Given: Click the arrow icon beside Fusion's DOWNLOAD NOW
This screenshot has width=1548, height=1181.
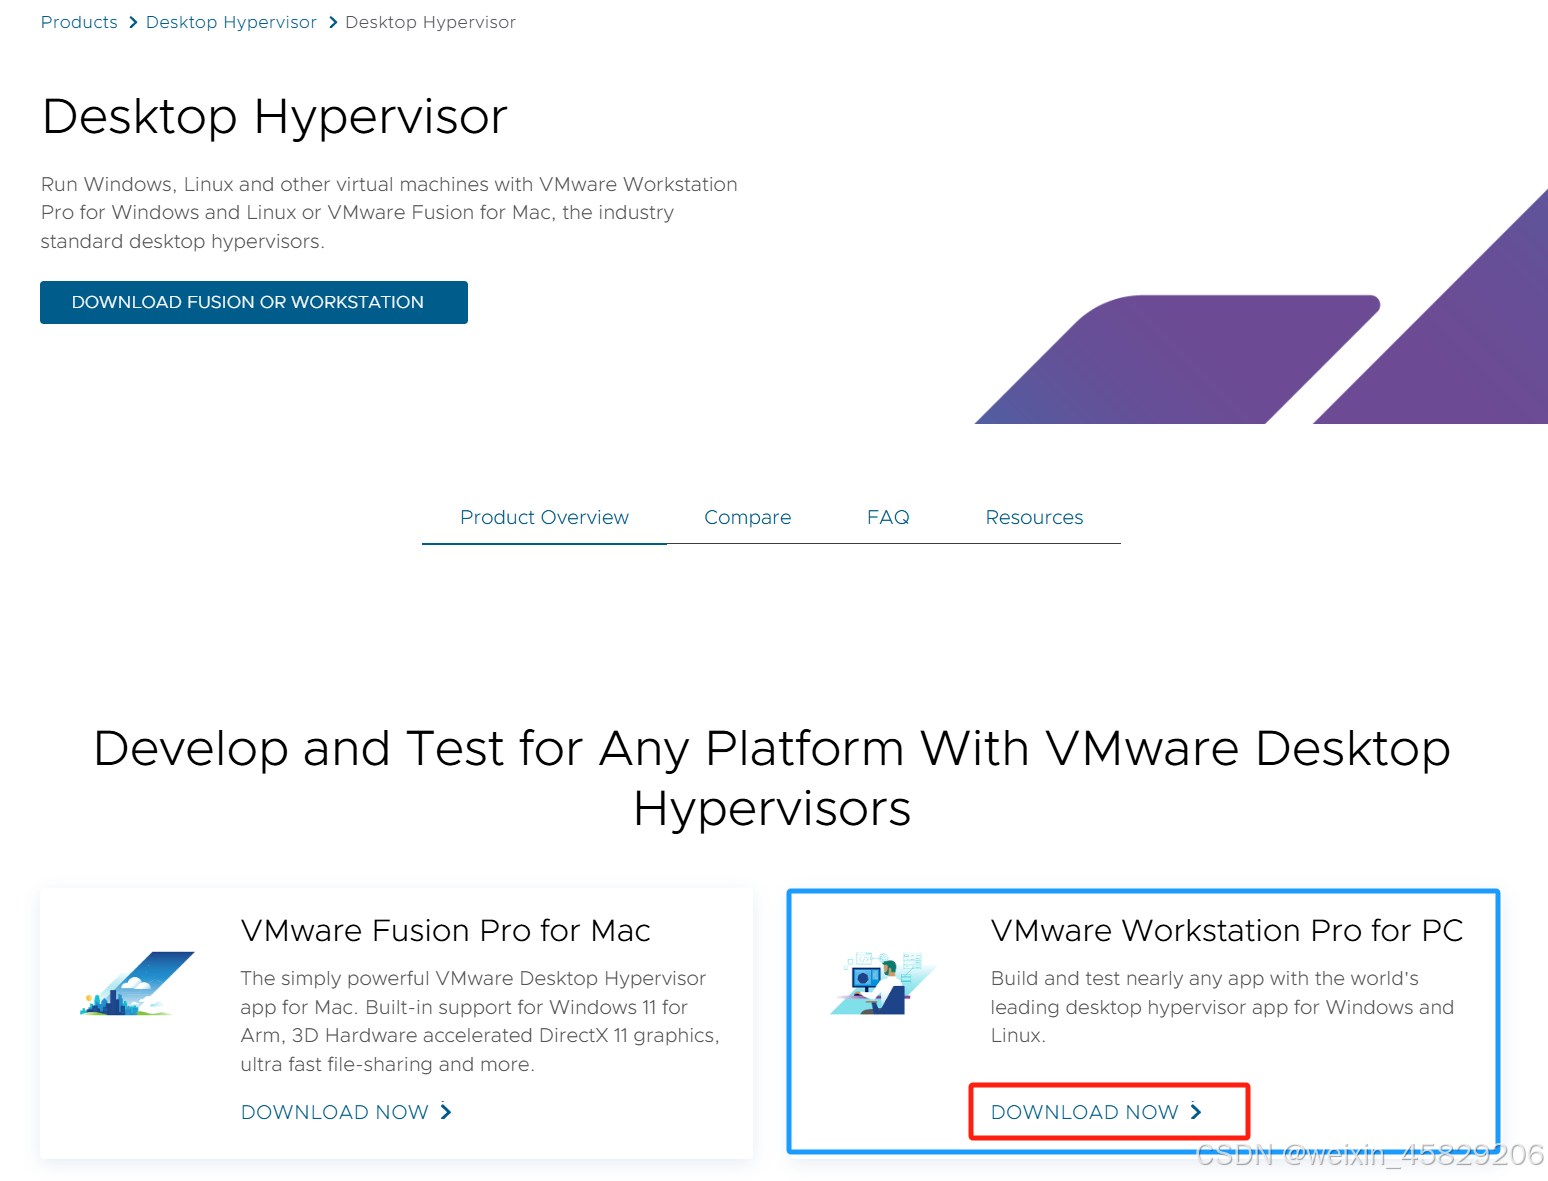Looking at the screenshot, I should pos(446,1112).
